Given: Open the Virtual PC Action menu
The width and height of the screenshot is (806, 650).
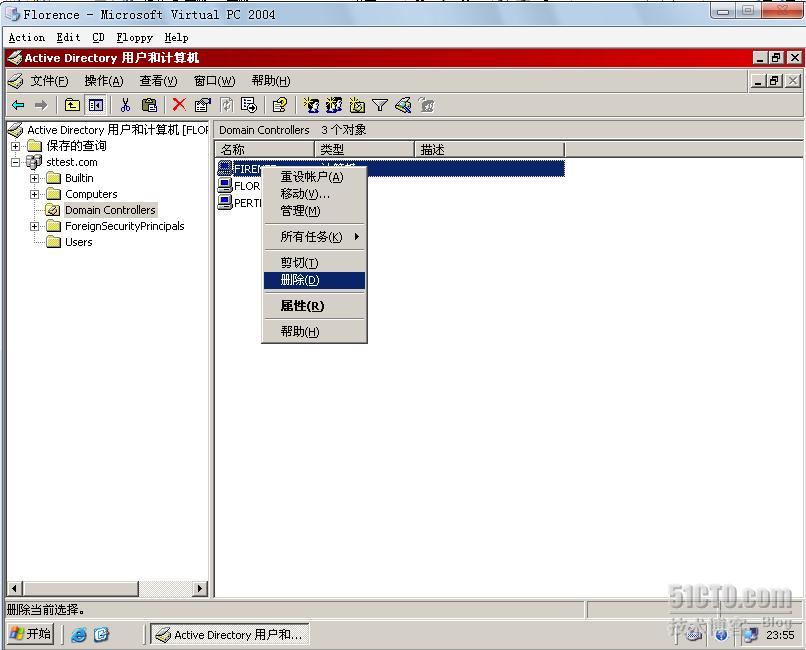Looking at the screenshot, I should [27, 38].
